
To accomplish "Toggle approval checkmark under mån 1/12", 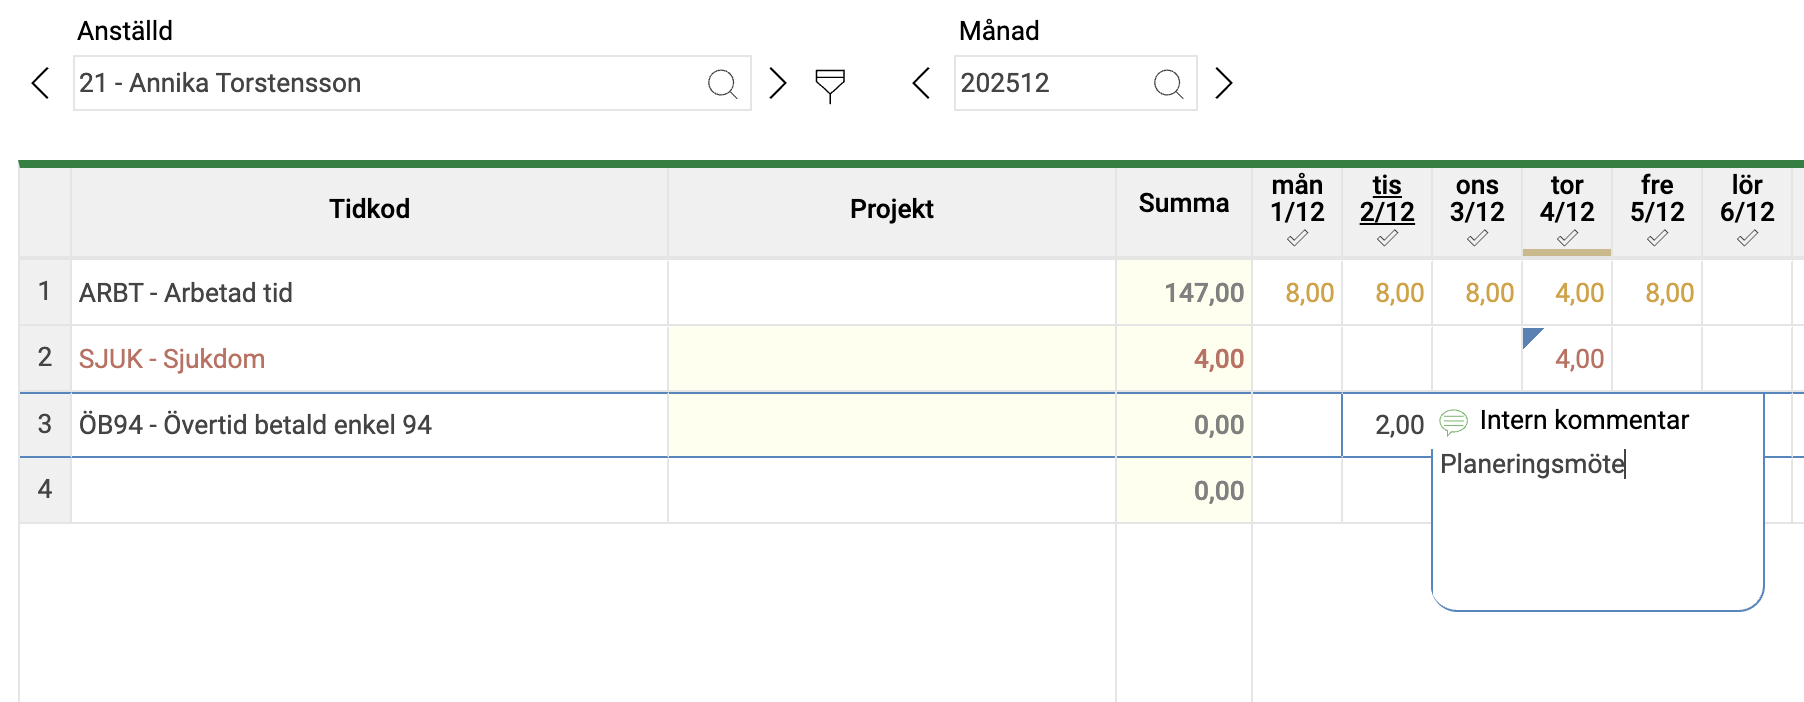I will tap(1297, 239).
